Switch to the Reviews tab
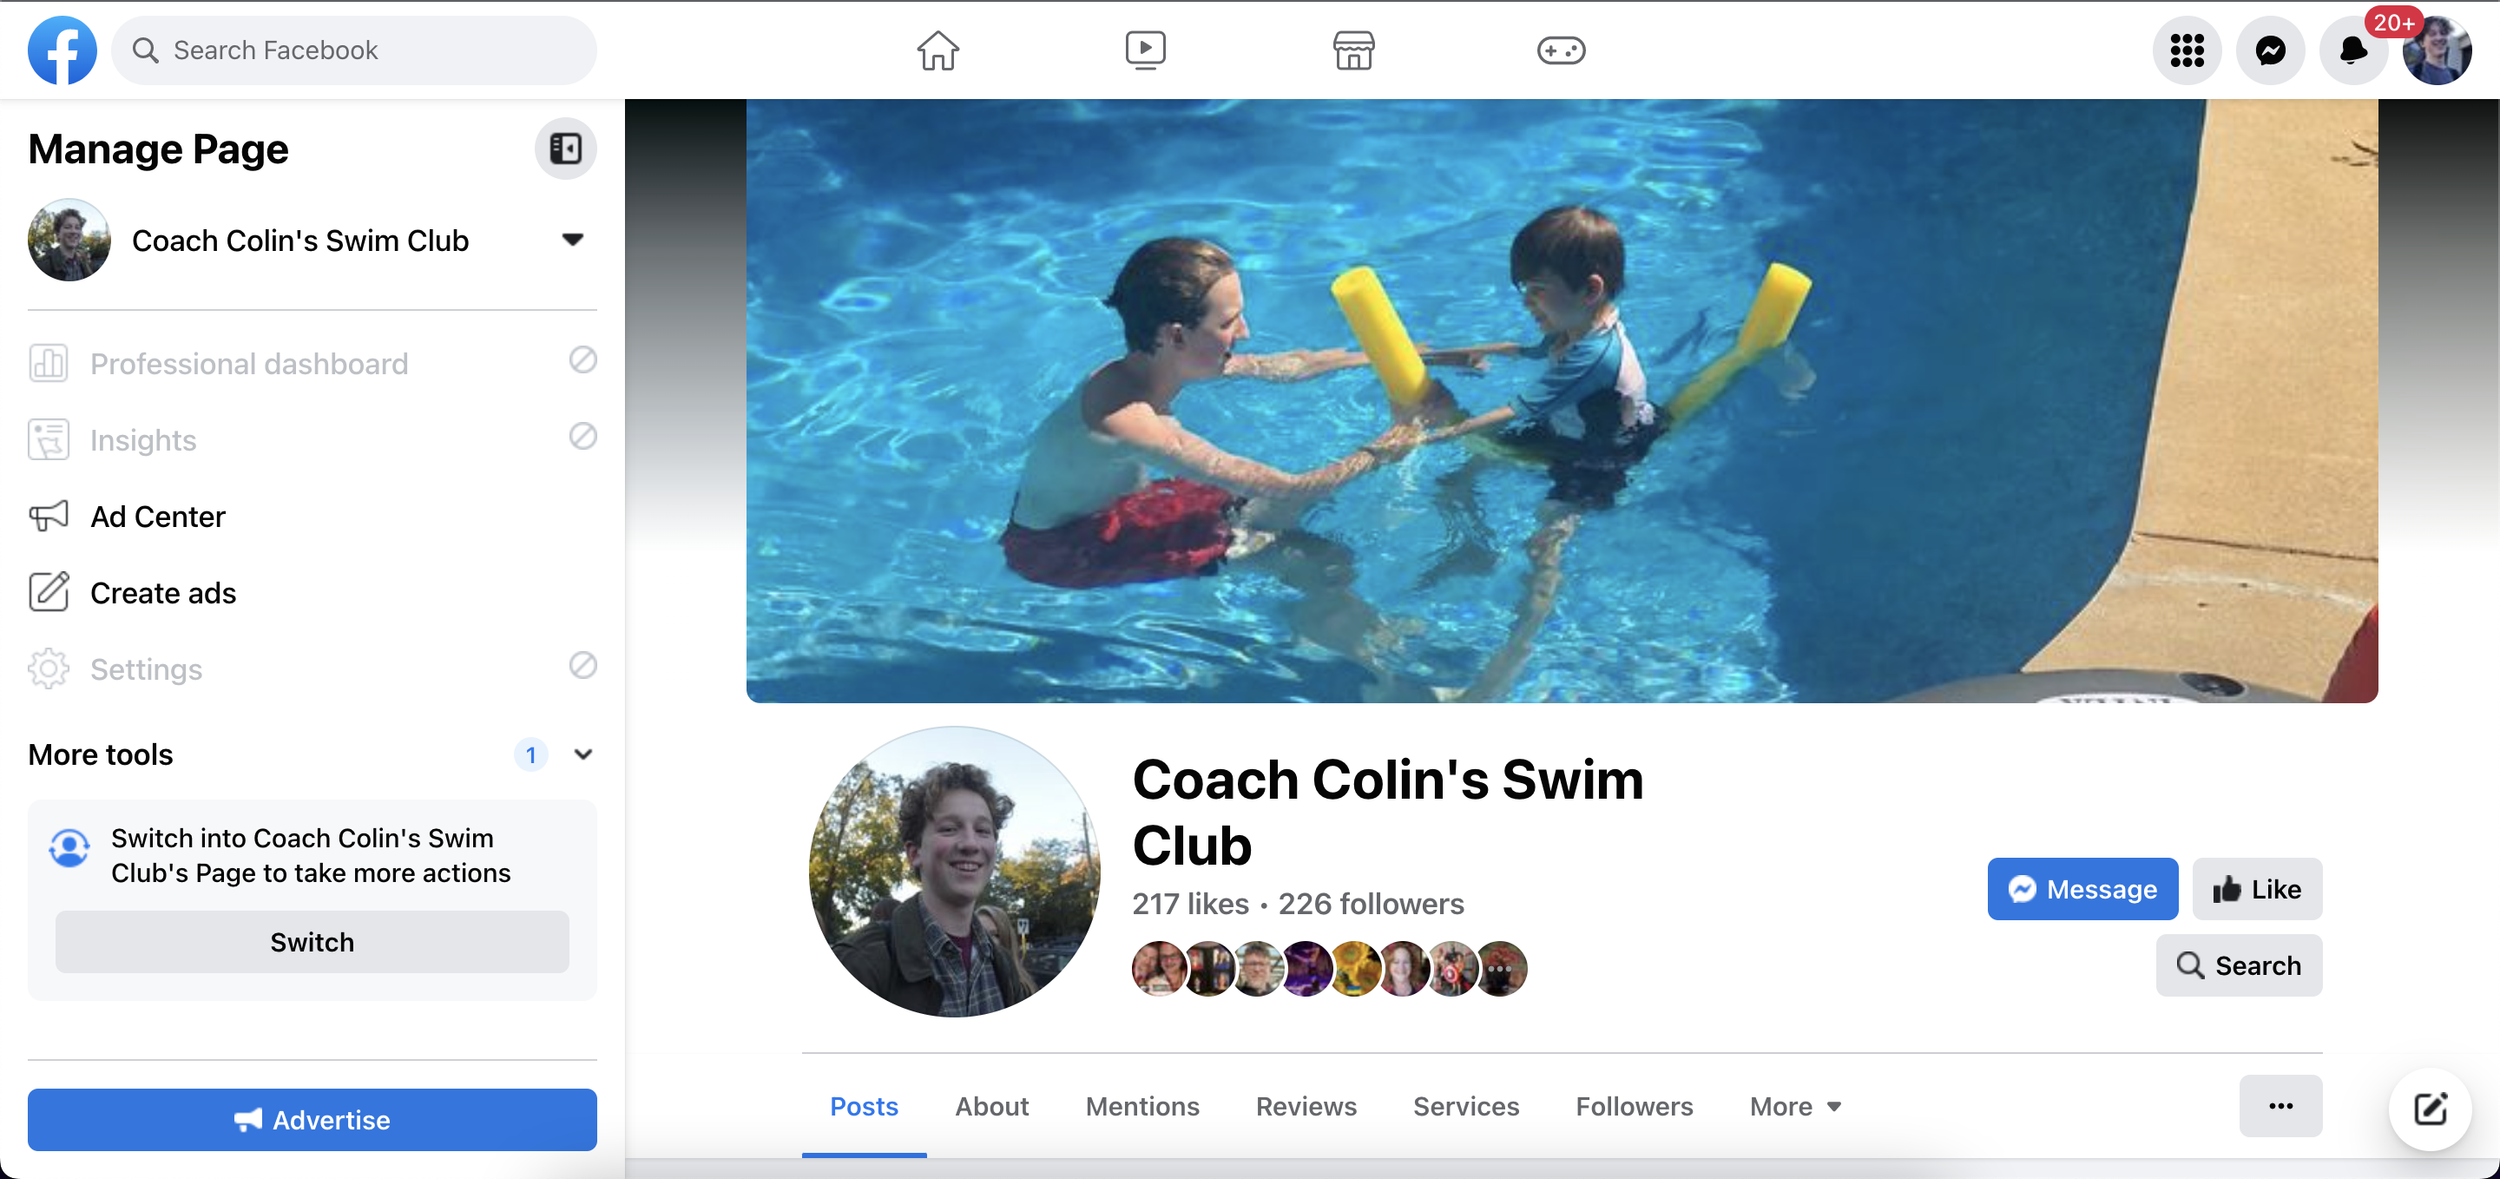 [x=1305, y=1106]
